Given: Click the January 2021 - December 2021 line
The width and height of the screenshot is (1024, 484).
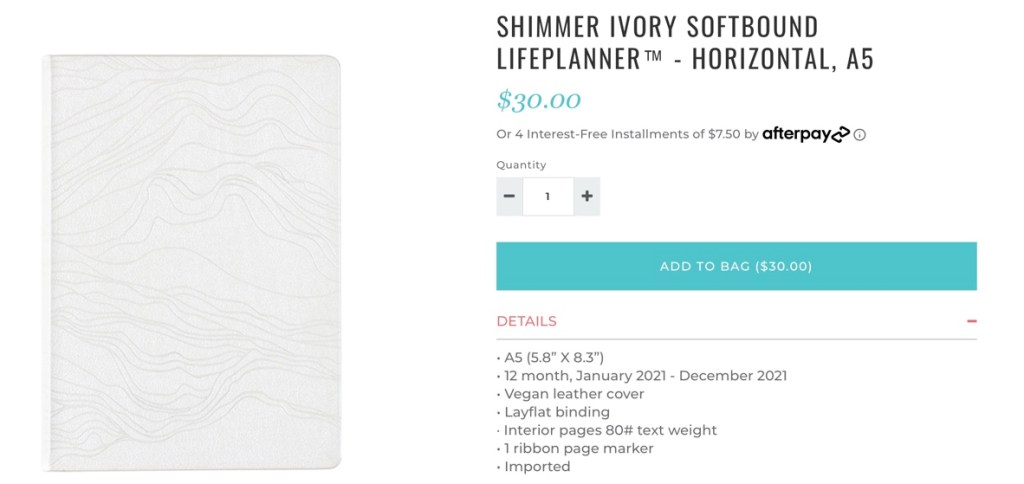Looking at the screenshot, I should pos(641,376).
